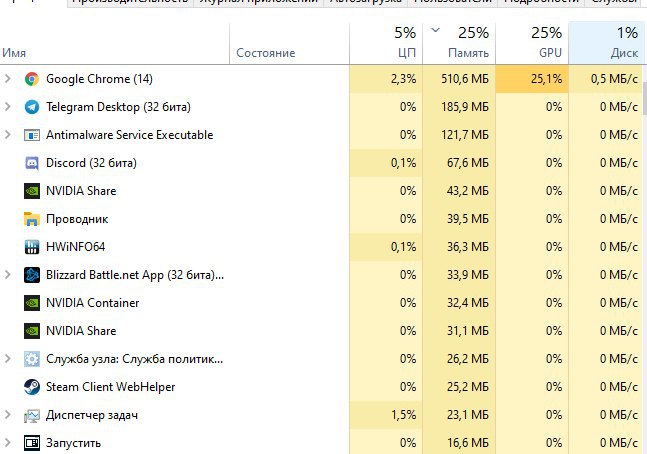
Task: Click the Запустить process icon
Action: tap(32, 443)
